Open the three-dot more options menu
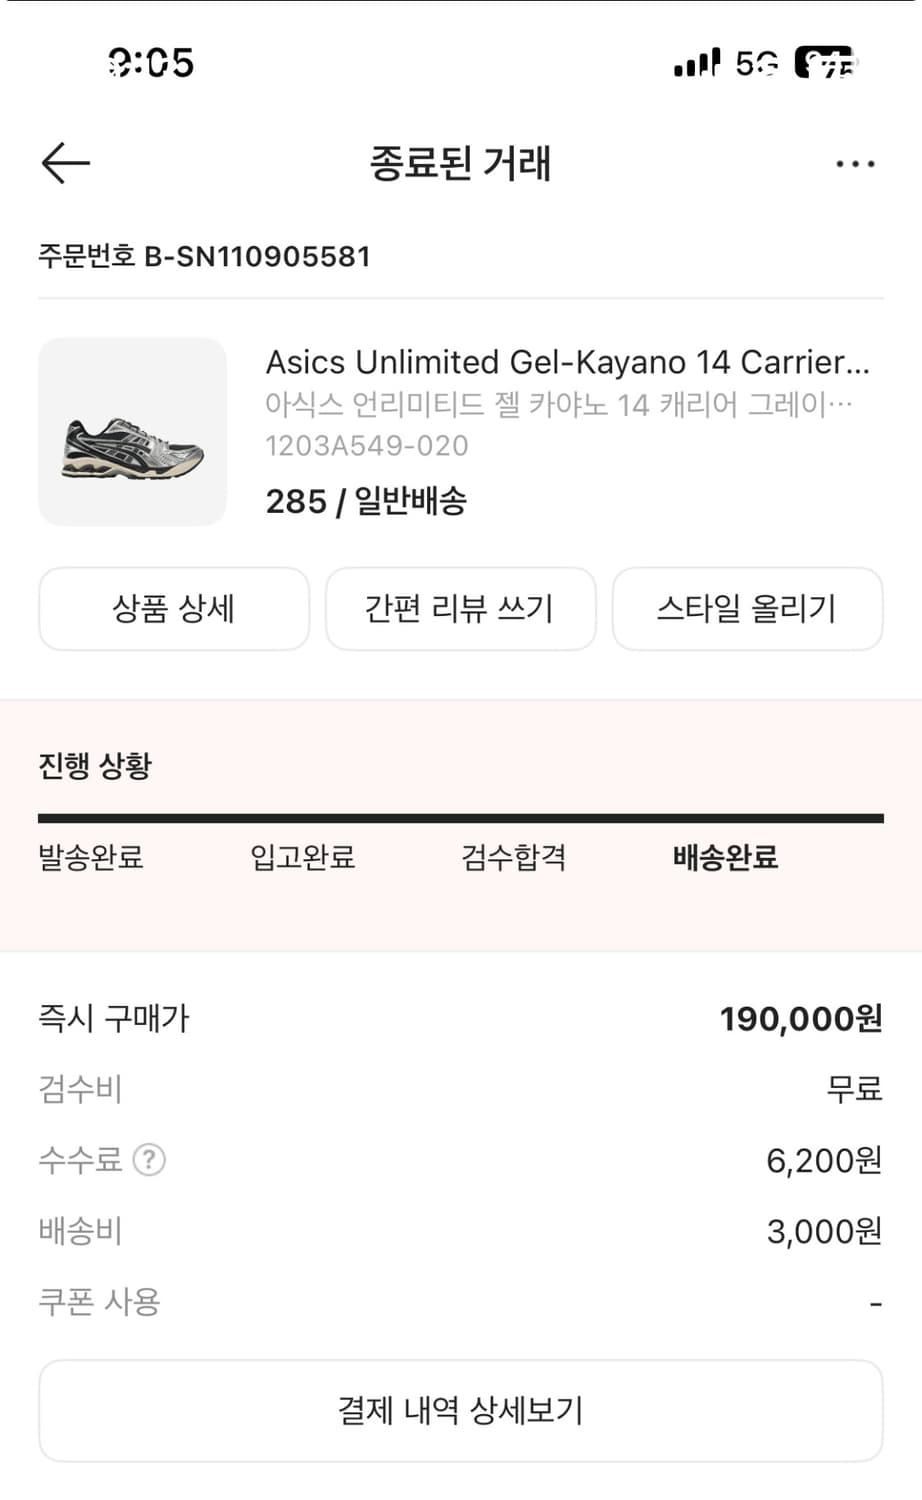922x1500 pixels. click(x=855, y=164)
